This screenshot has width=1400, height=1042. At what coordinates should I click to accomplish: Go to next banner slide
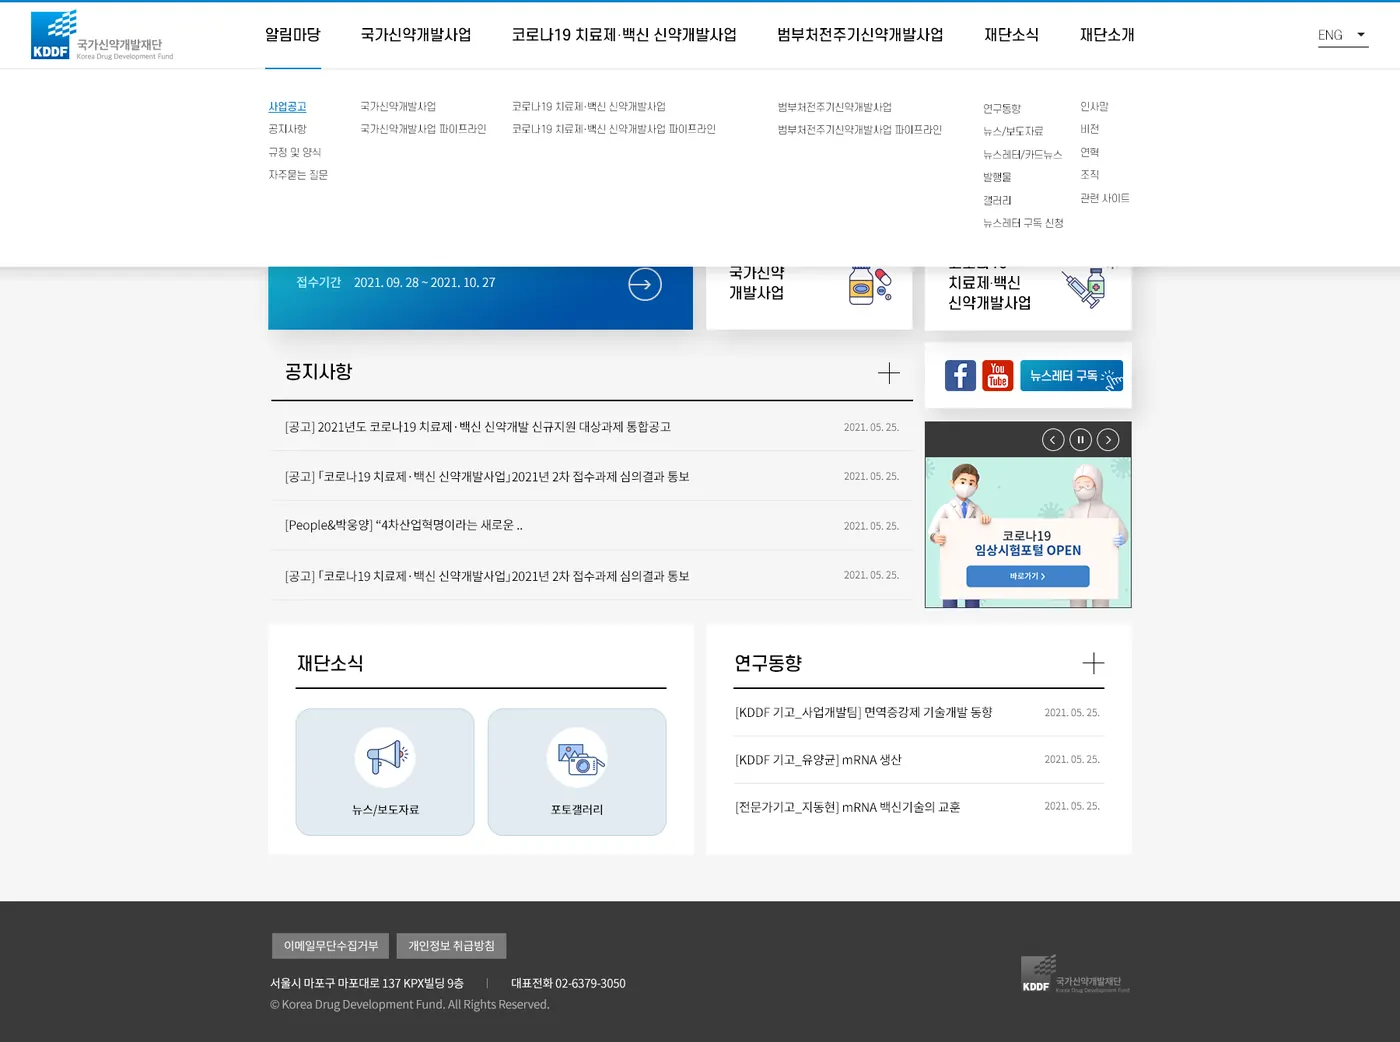click(1108, 440)
